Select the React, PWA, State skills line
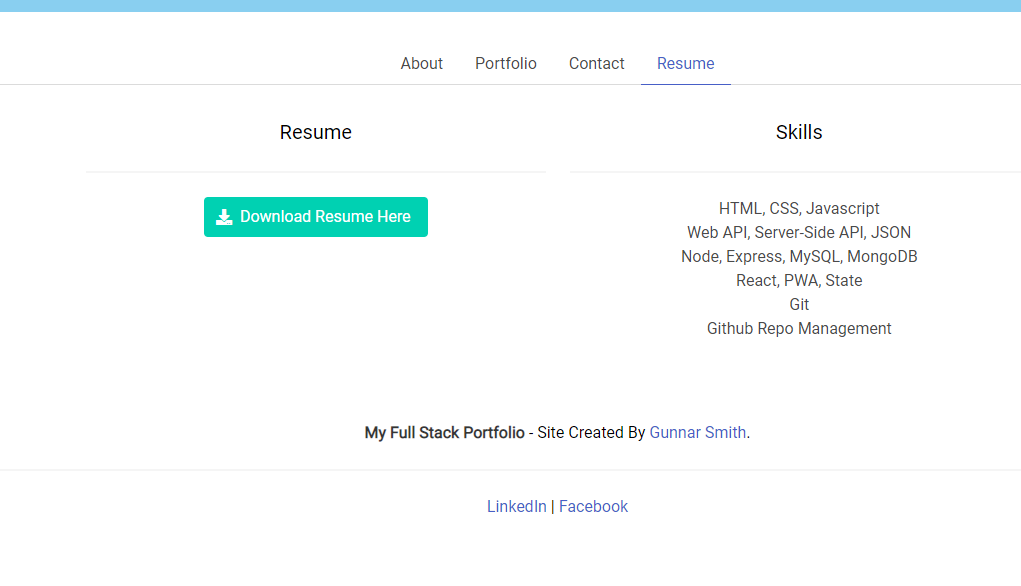This screenshot has height=586, width=1021. coord(798,280)
